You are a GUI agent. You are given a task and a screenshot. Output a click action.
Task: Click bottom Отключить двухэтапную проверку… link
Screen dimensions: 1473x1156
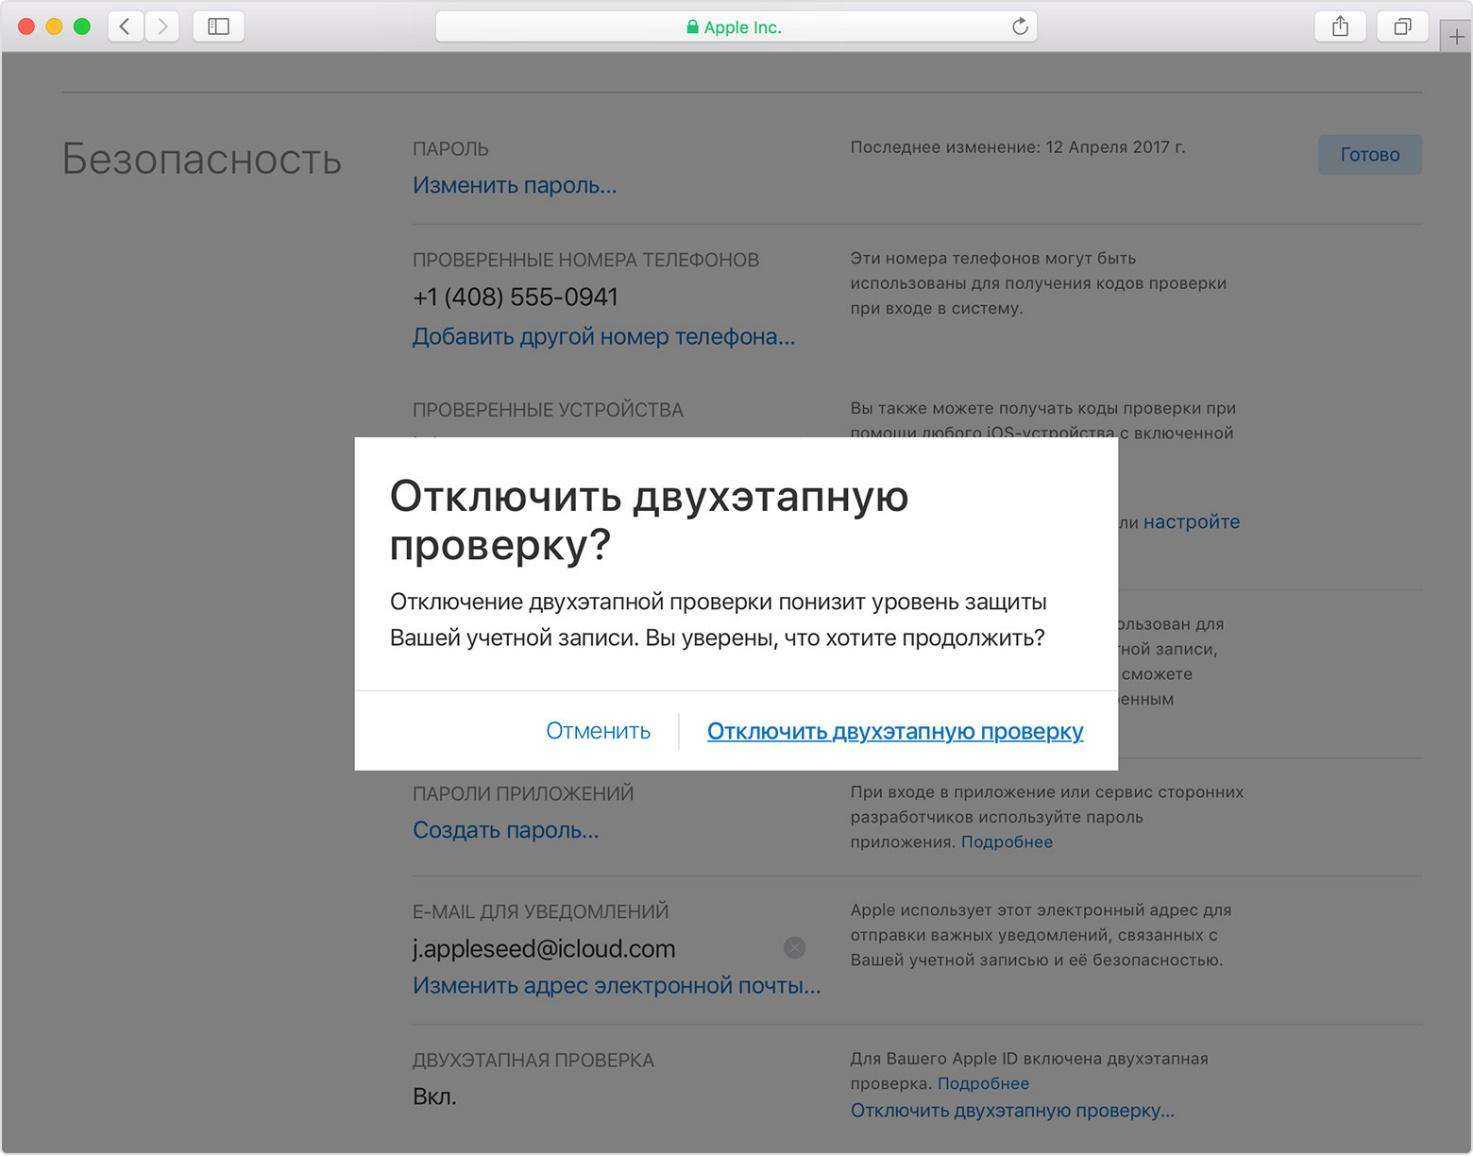pyautogui.click(x=1012, y=1110)
